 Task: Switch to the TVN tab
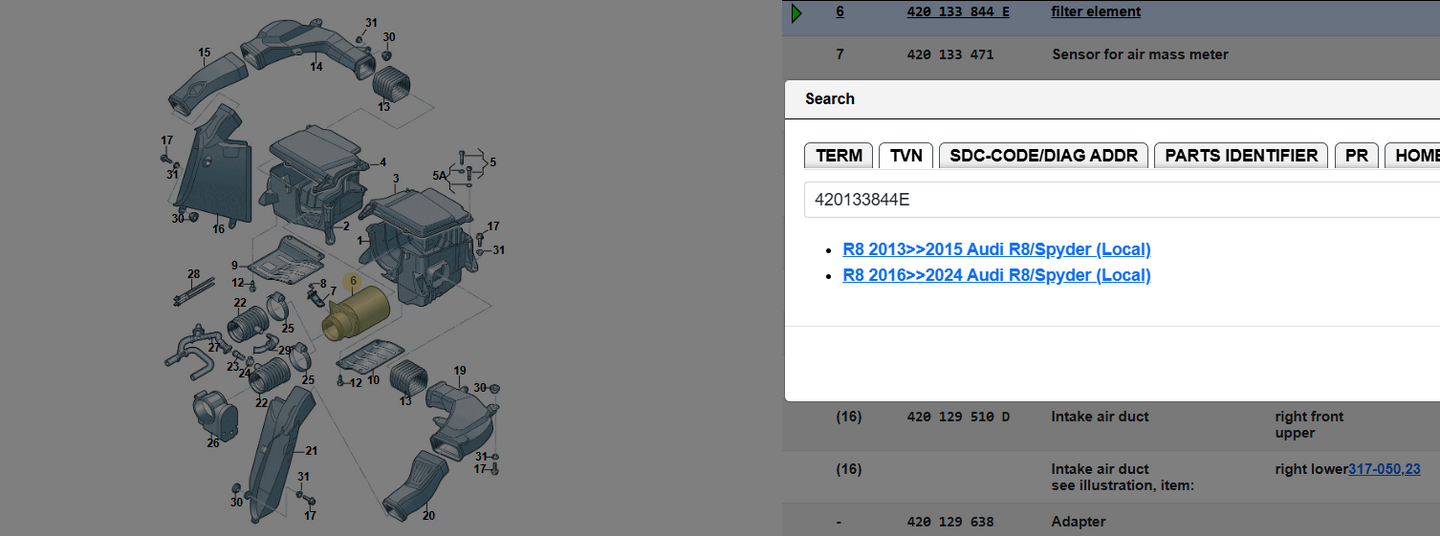click(x=906, y=155)
